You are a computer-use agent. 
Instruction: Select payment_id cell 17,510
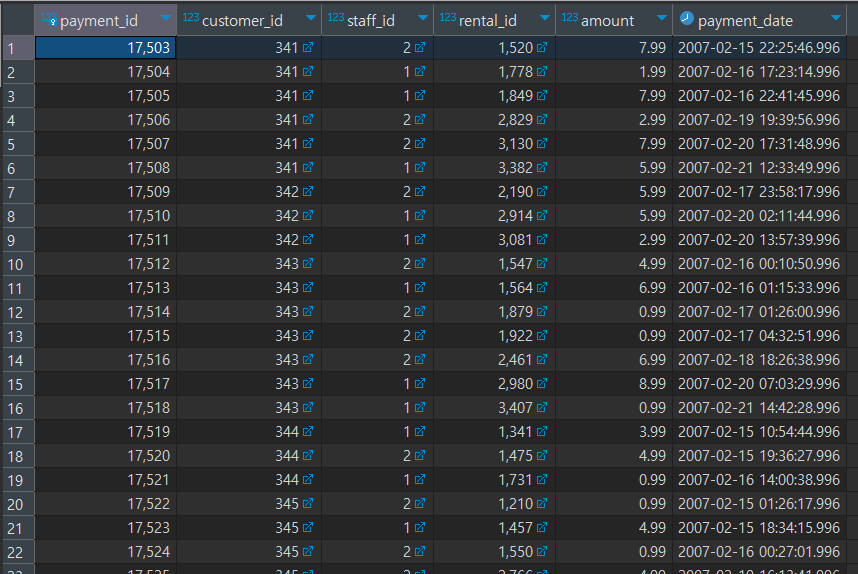[x=106, y=216]
